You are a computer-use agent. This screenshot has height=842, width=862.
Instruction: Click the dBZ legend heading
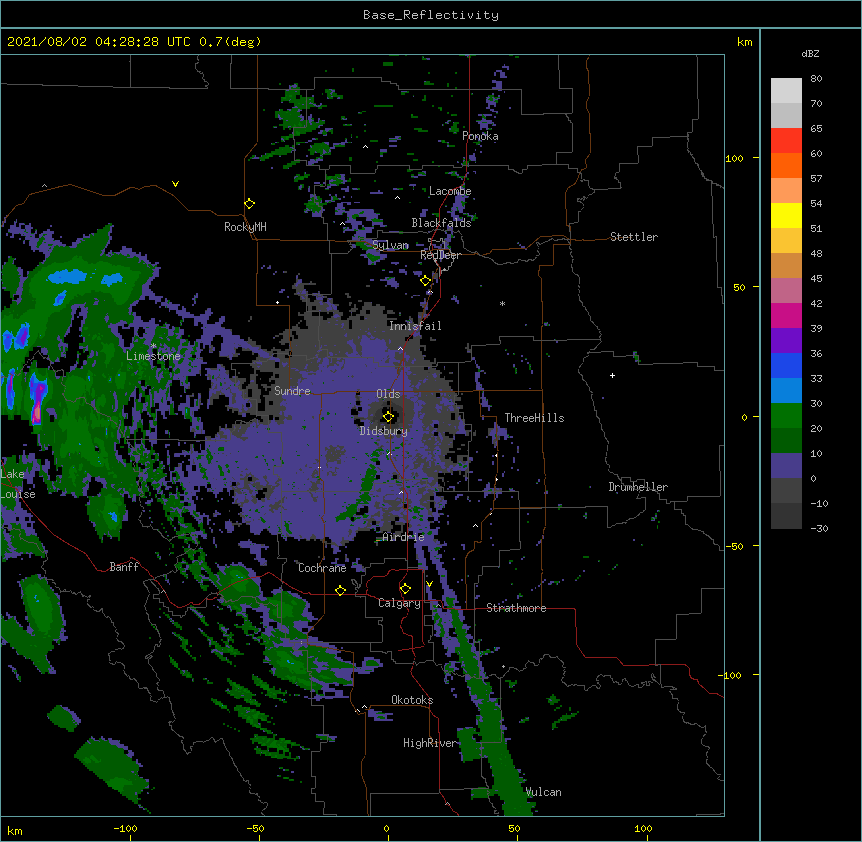(810, 54)
